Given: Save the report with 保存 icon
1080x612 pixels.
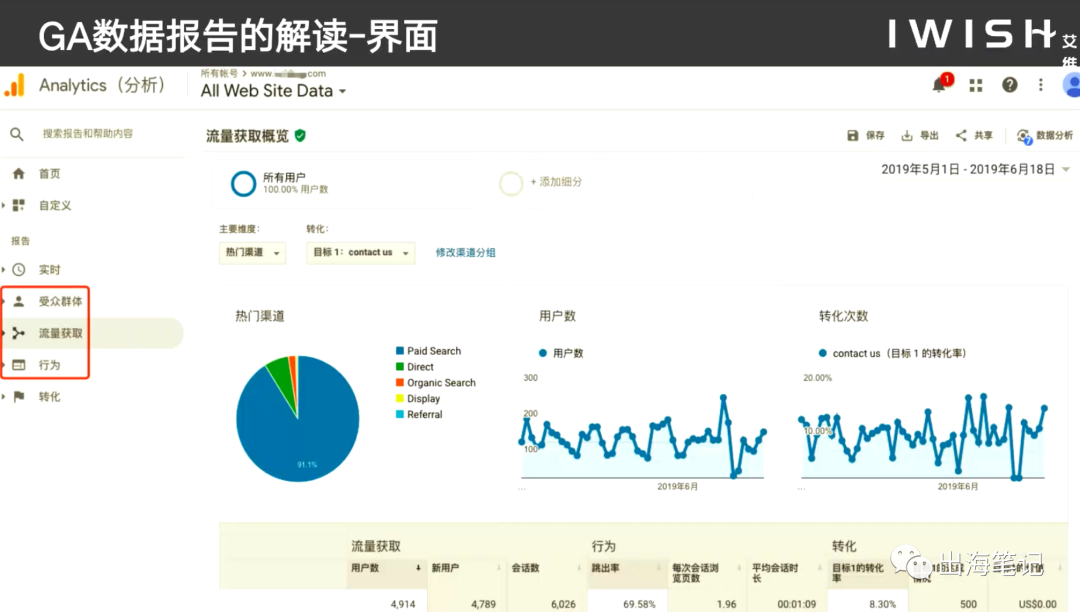Looking at the screenshot, I should click(851, 133).
